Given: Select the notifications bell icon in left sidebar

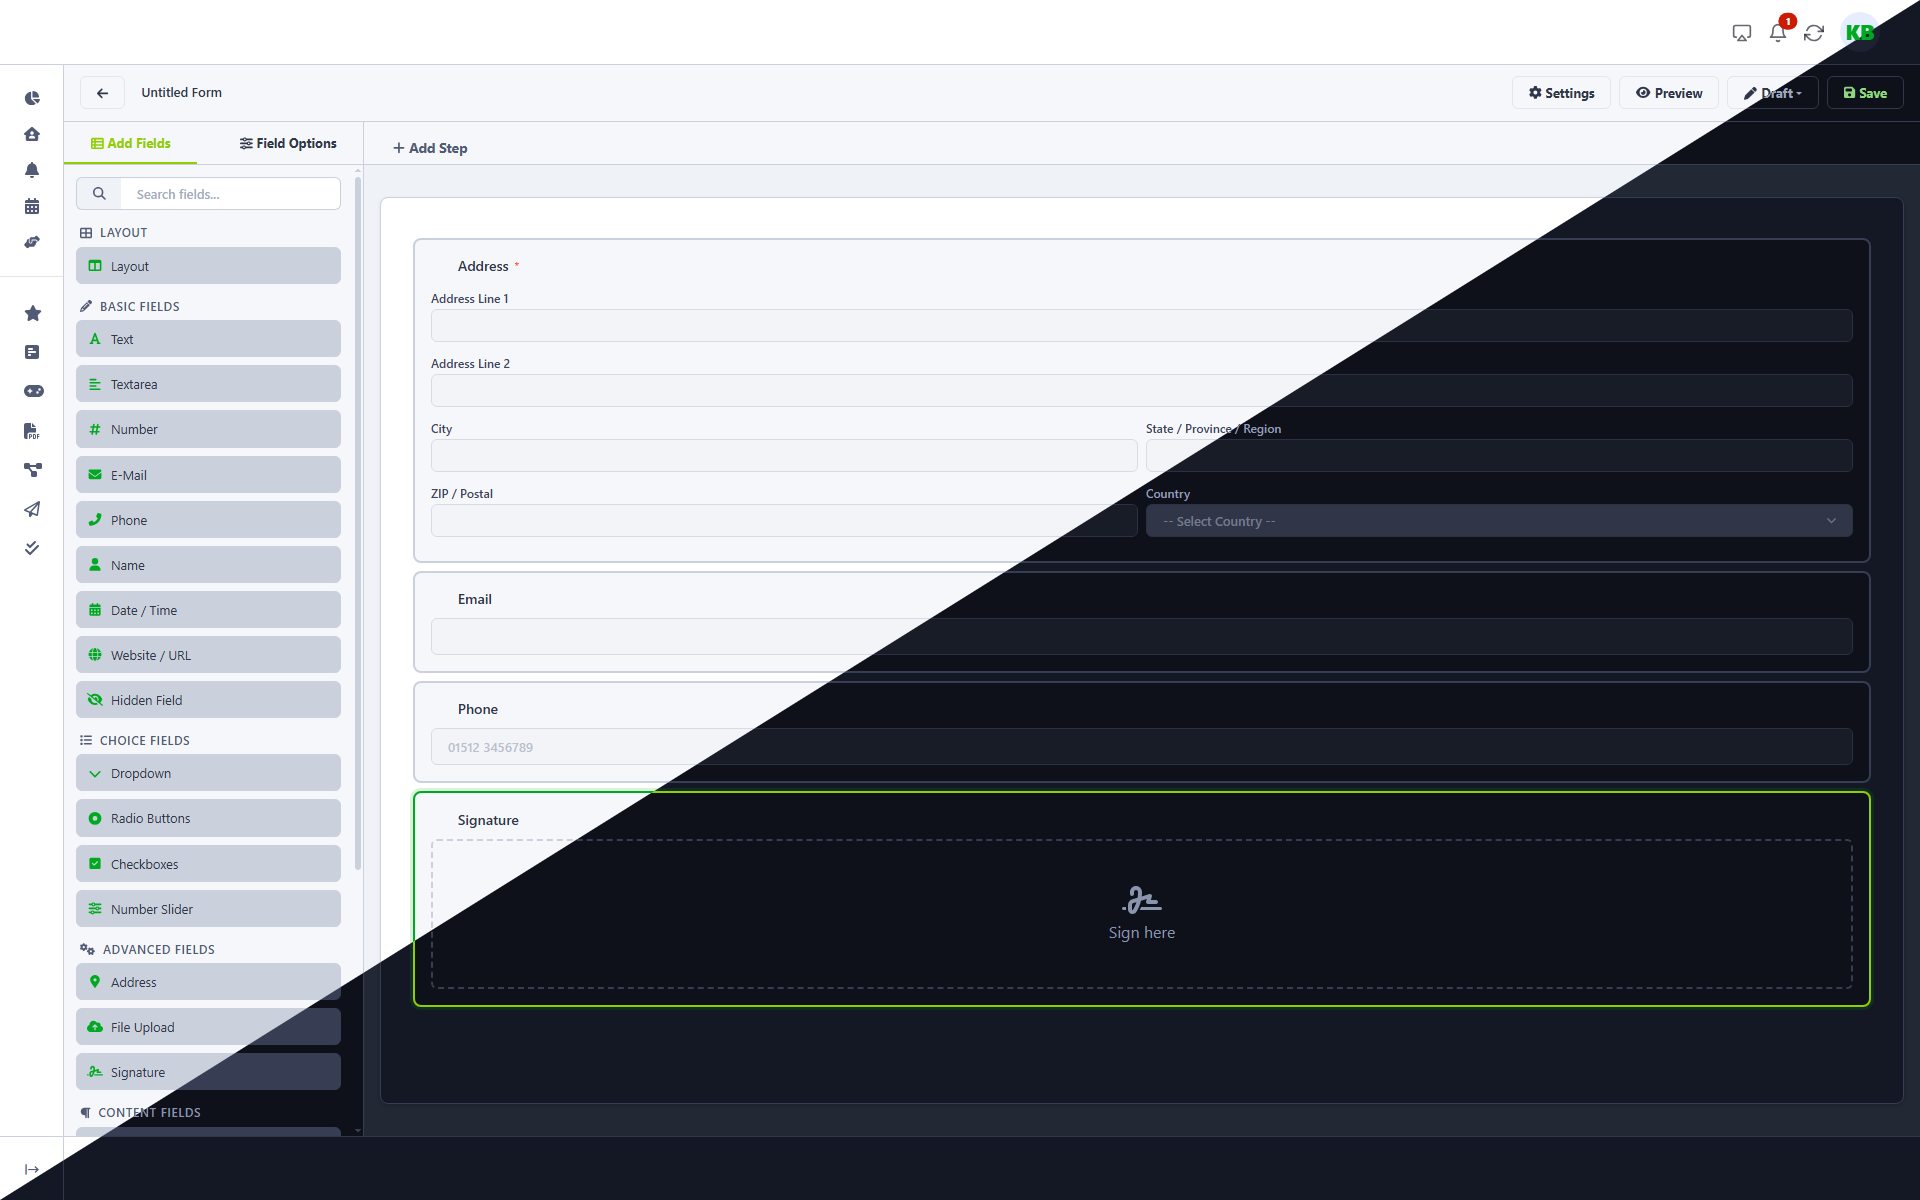Looking at the screenshot, I should pos(32,170).
